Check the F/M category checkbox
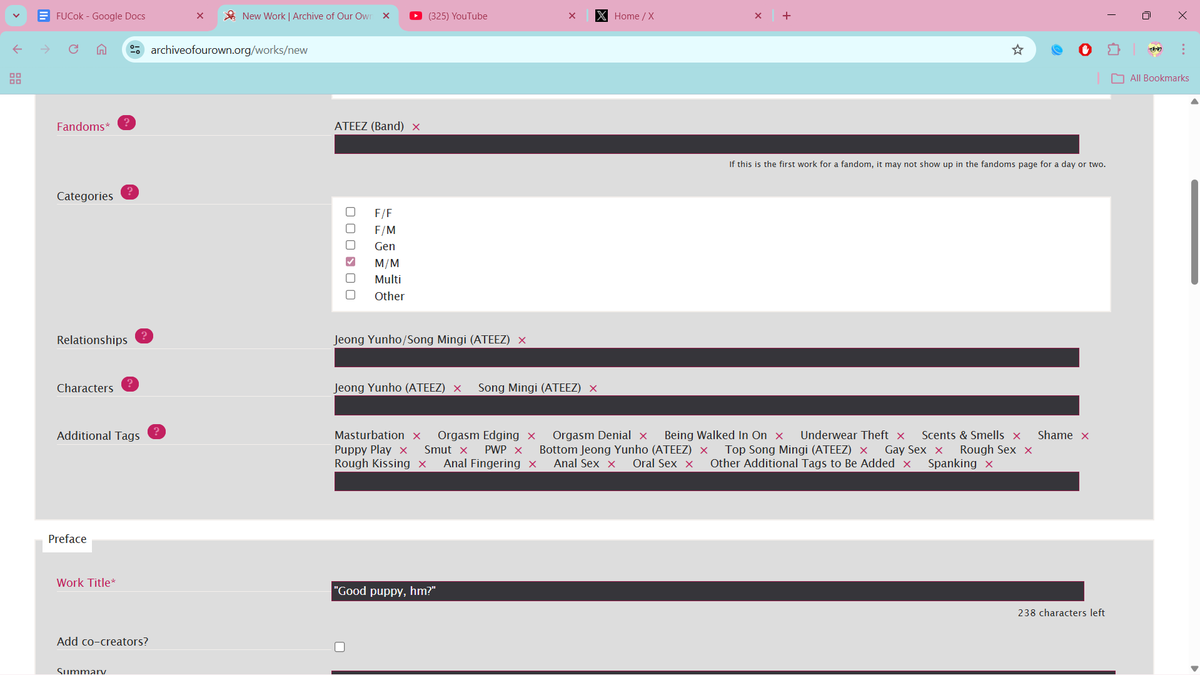 350,229
